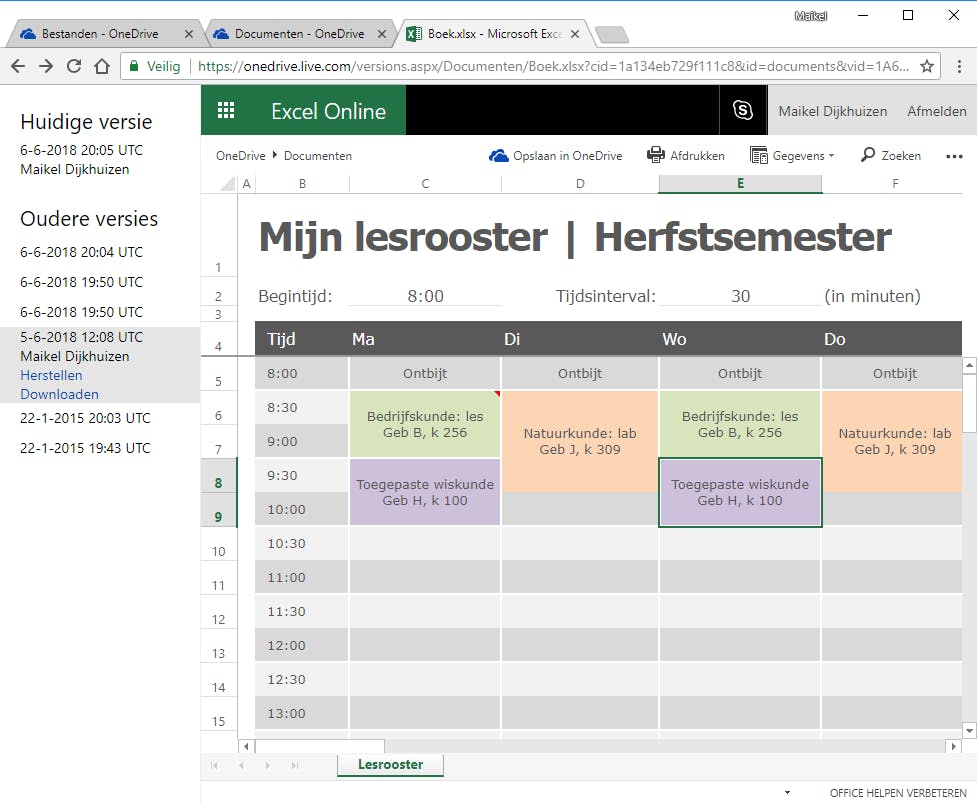Click Office Helpen Verbeteren link
The width and height of the screenshot is (977, 803).
pyautogui.click(x=898, y=792)
